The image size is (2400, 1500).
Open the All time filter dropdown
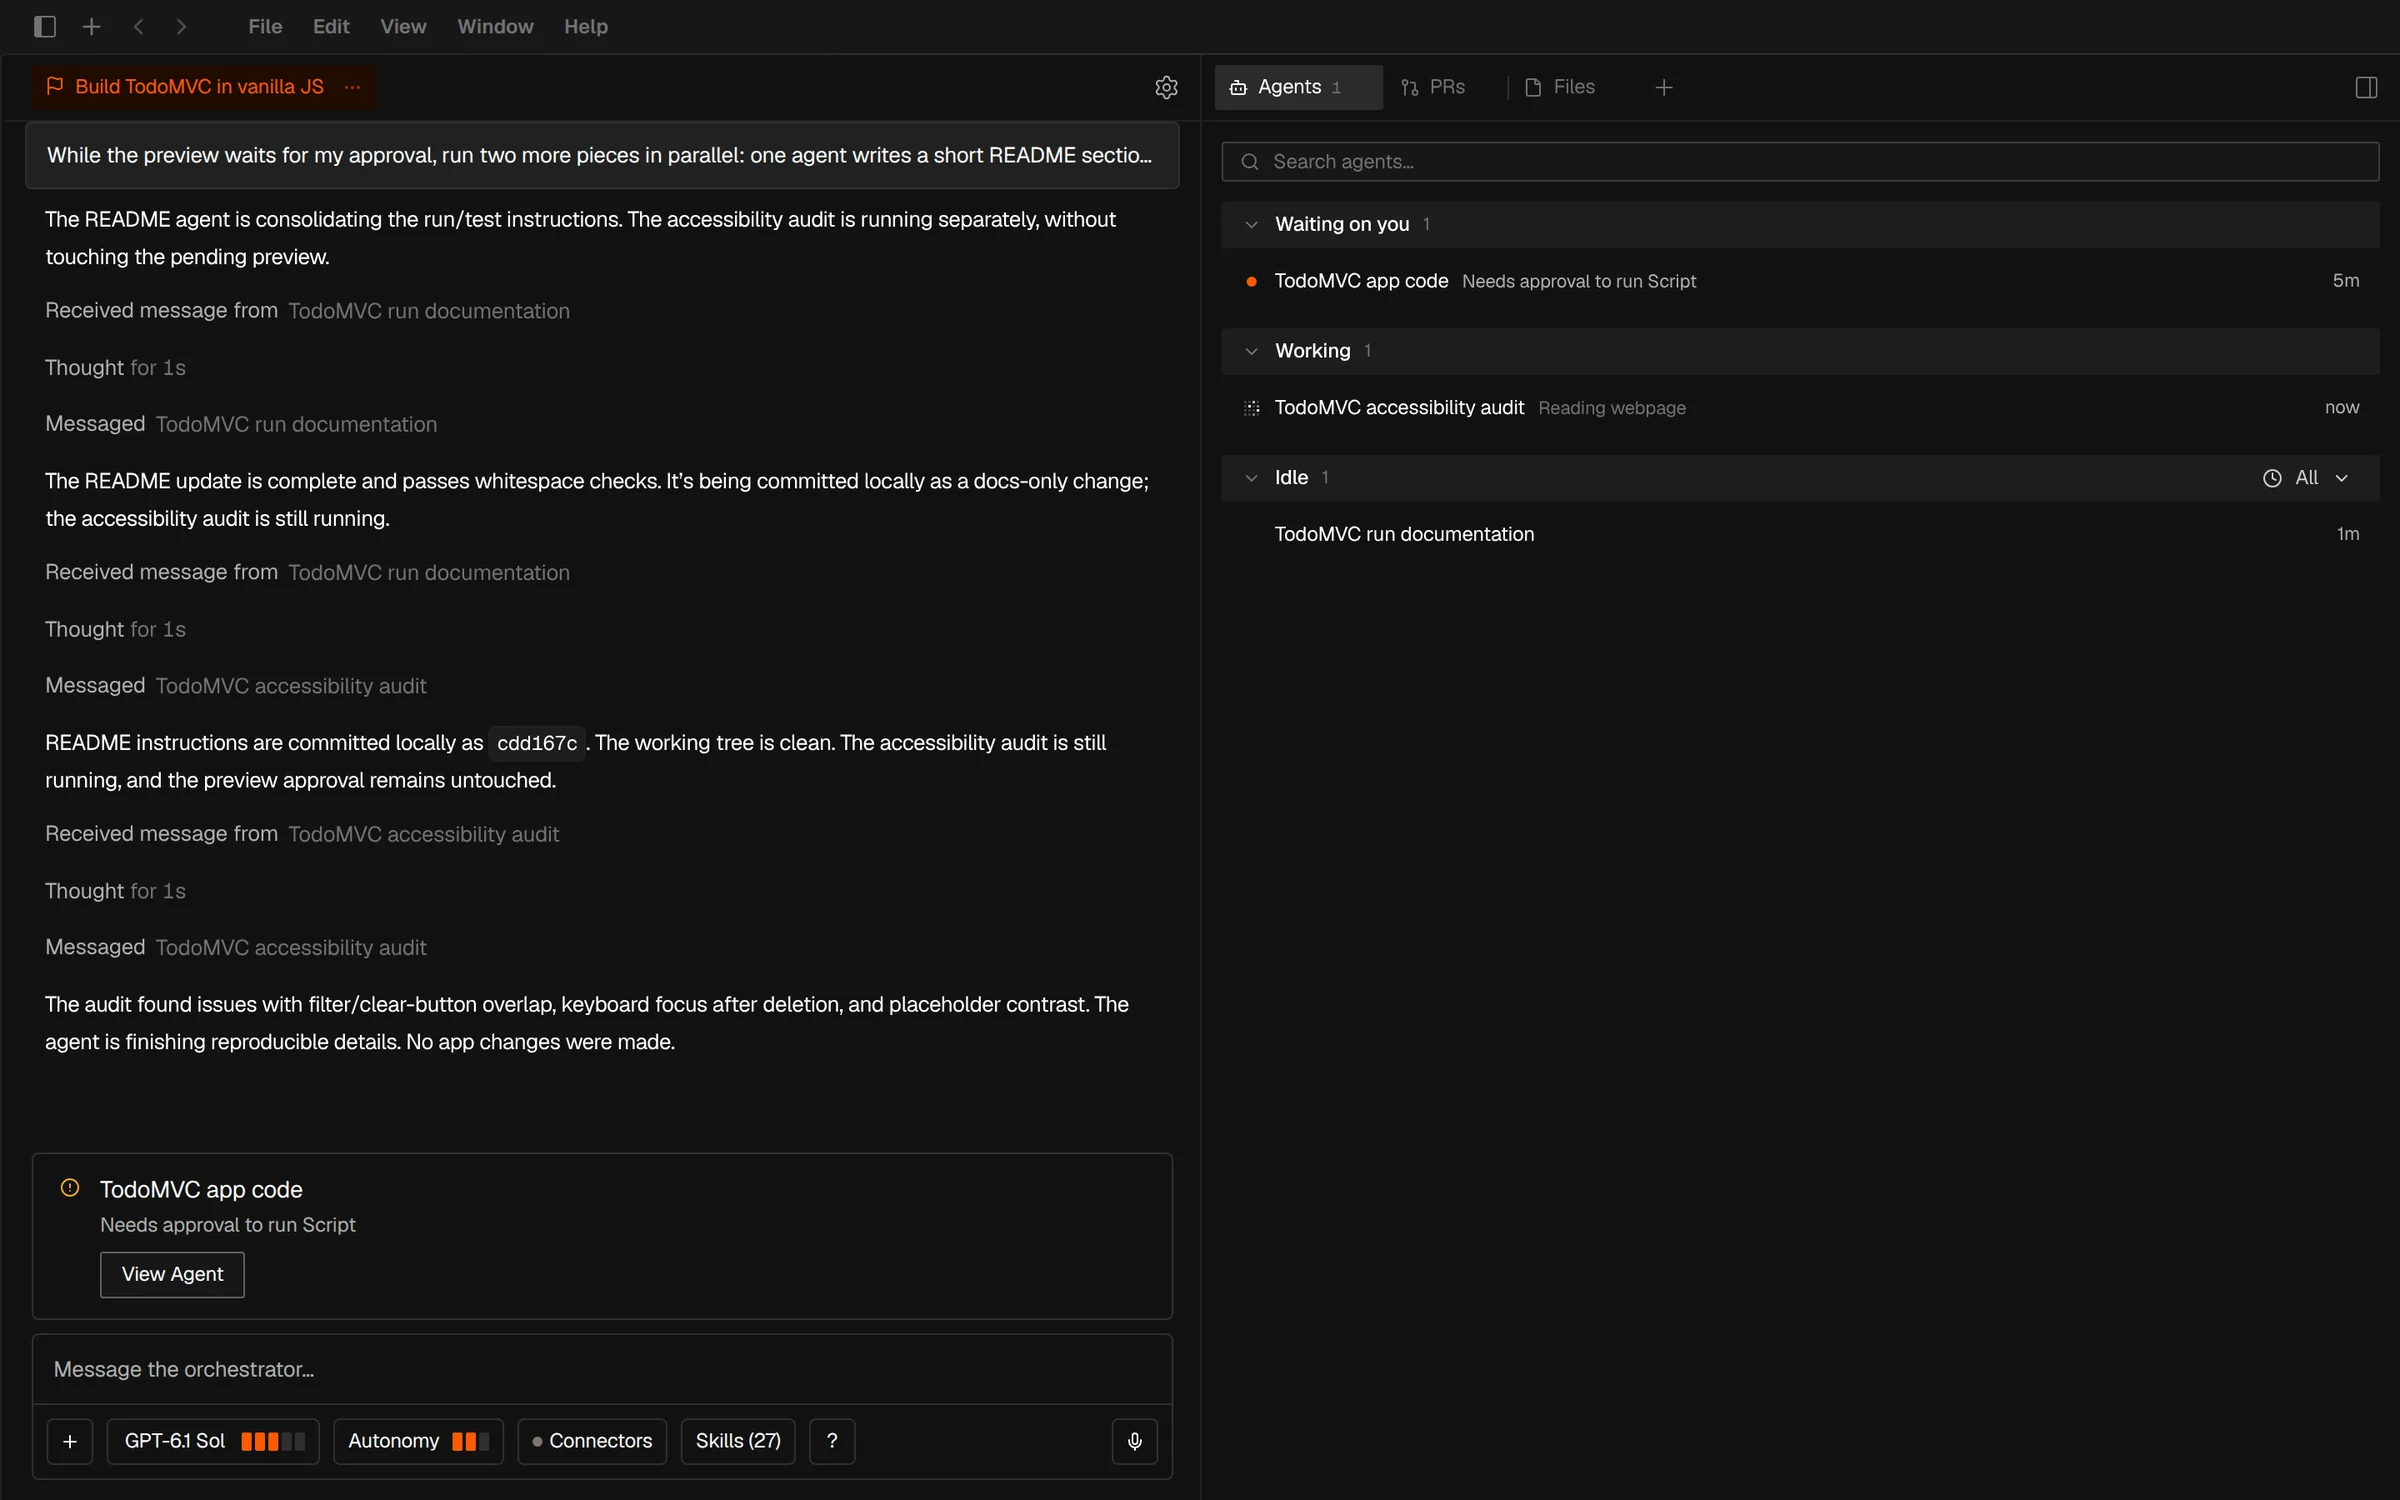(x=2305, y=478)
